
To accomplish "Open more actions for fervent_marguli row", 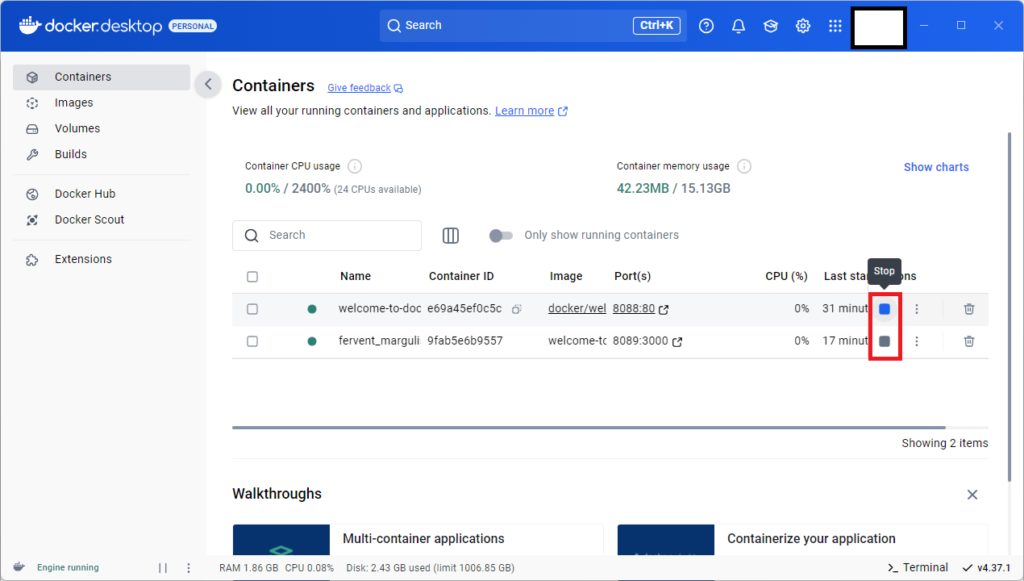I will 916,341.
